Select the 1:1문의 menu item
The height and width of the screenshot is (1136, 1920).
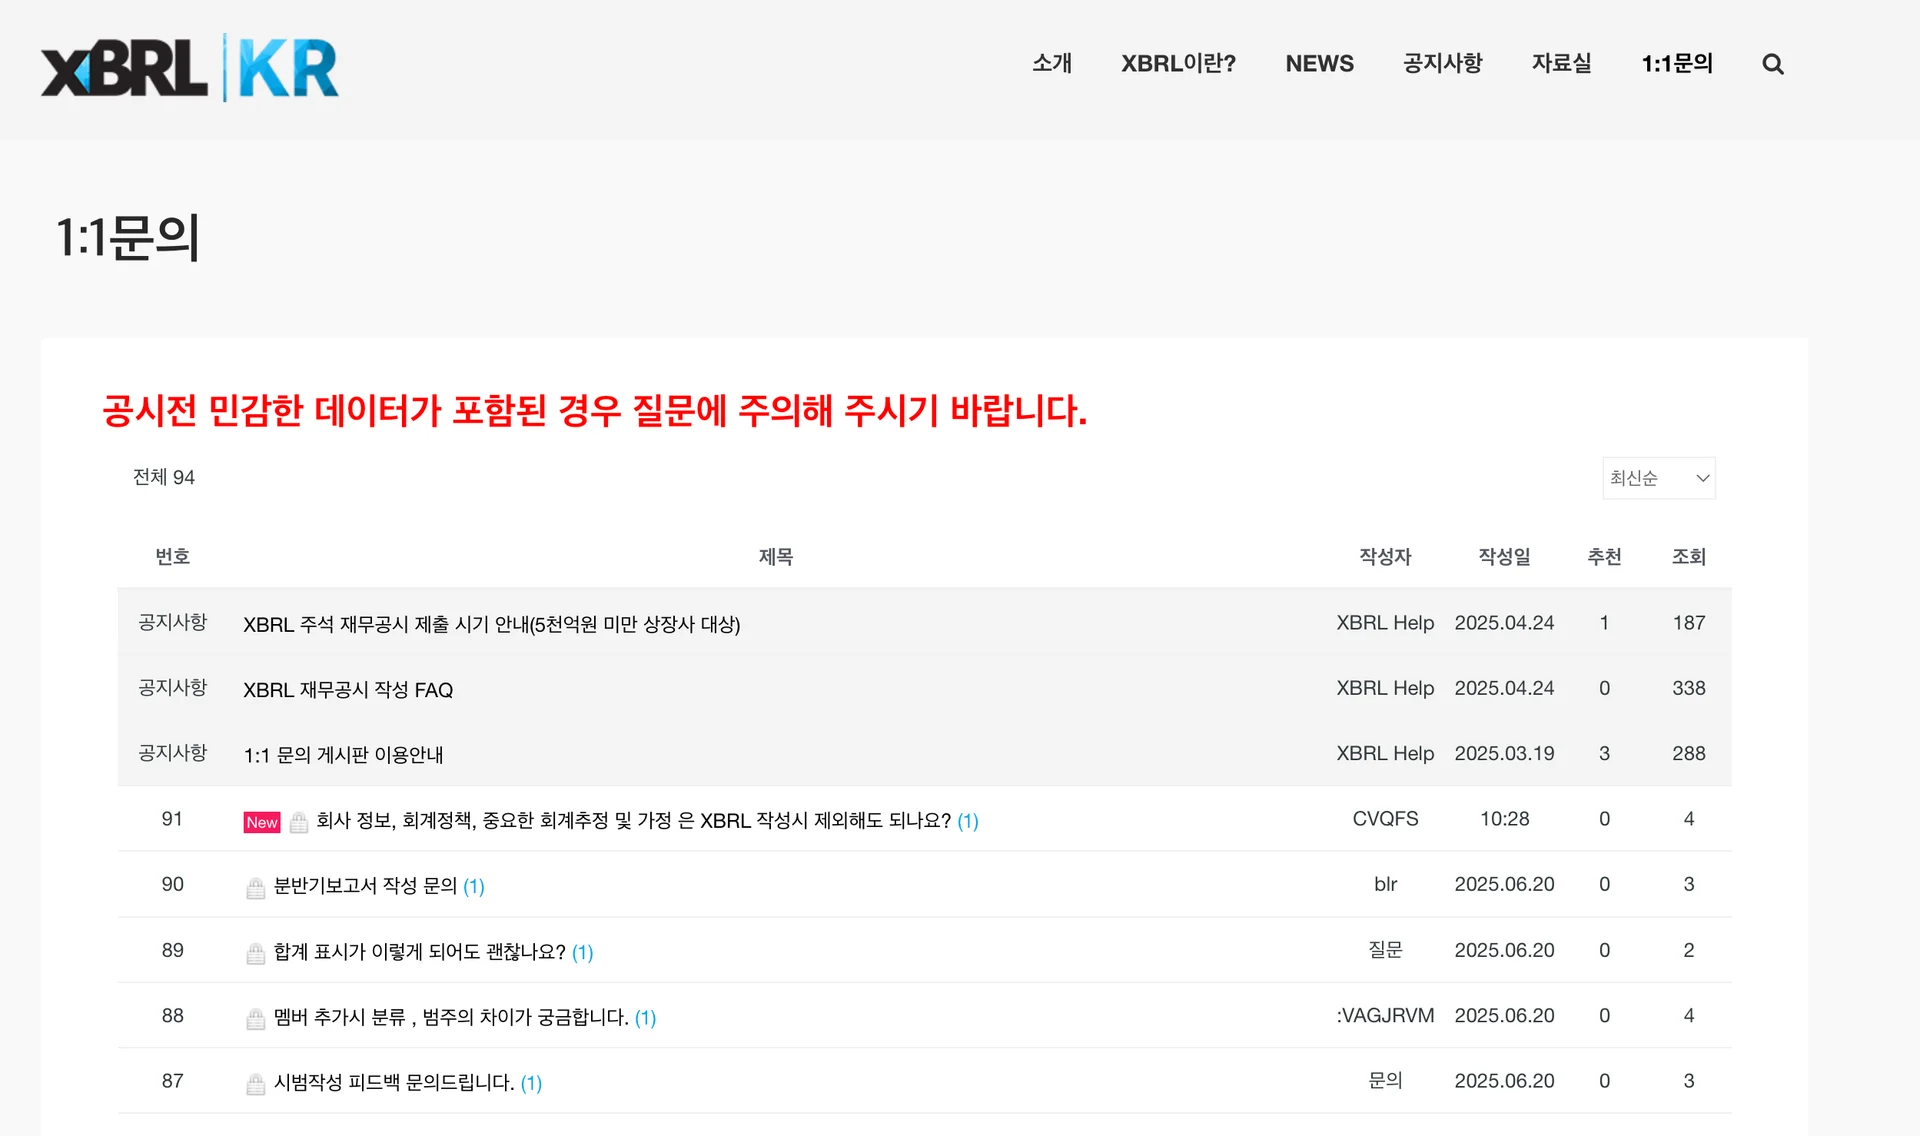click(x=1677, y=64)
